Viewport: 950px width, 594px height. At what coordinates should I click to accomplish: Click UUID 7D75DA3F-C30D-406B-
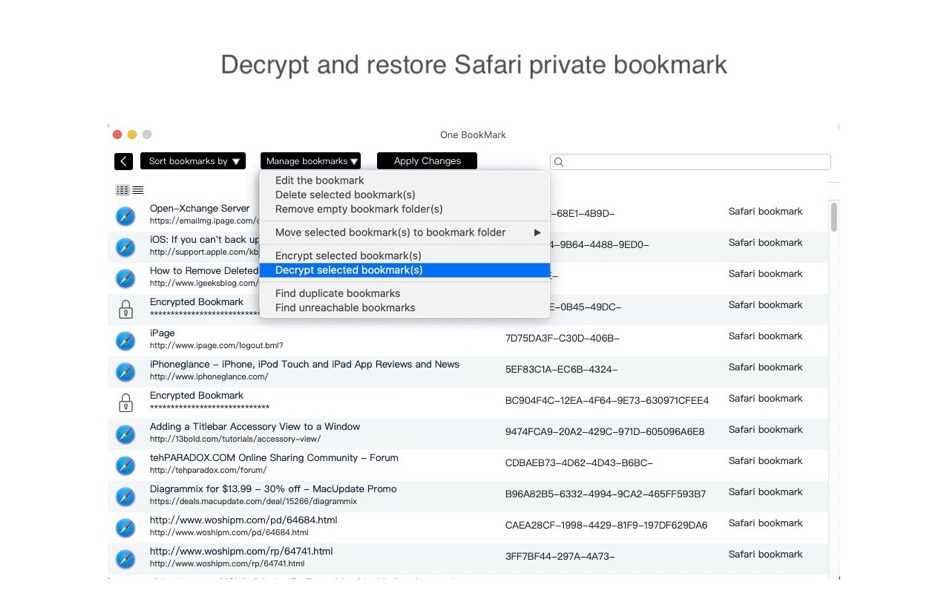[x=562, y=338]
